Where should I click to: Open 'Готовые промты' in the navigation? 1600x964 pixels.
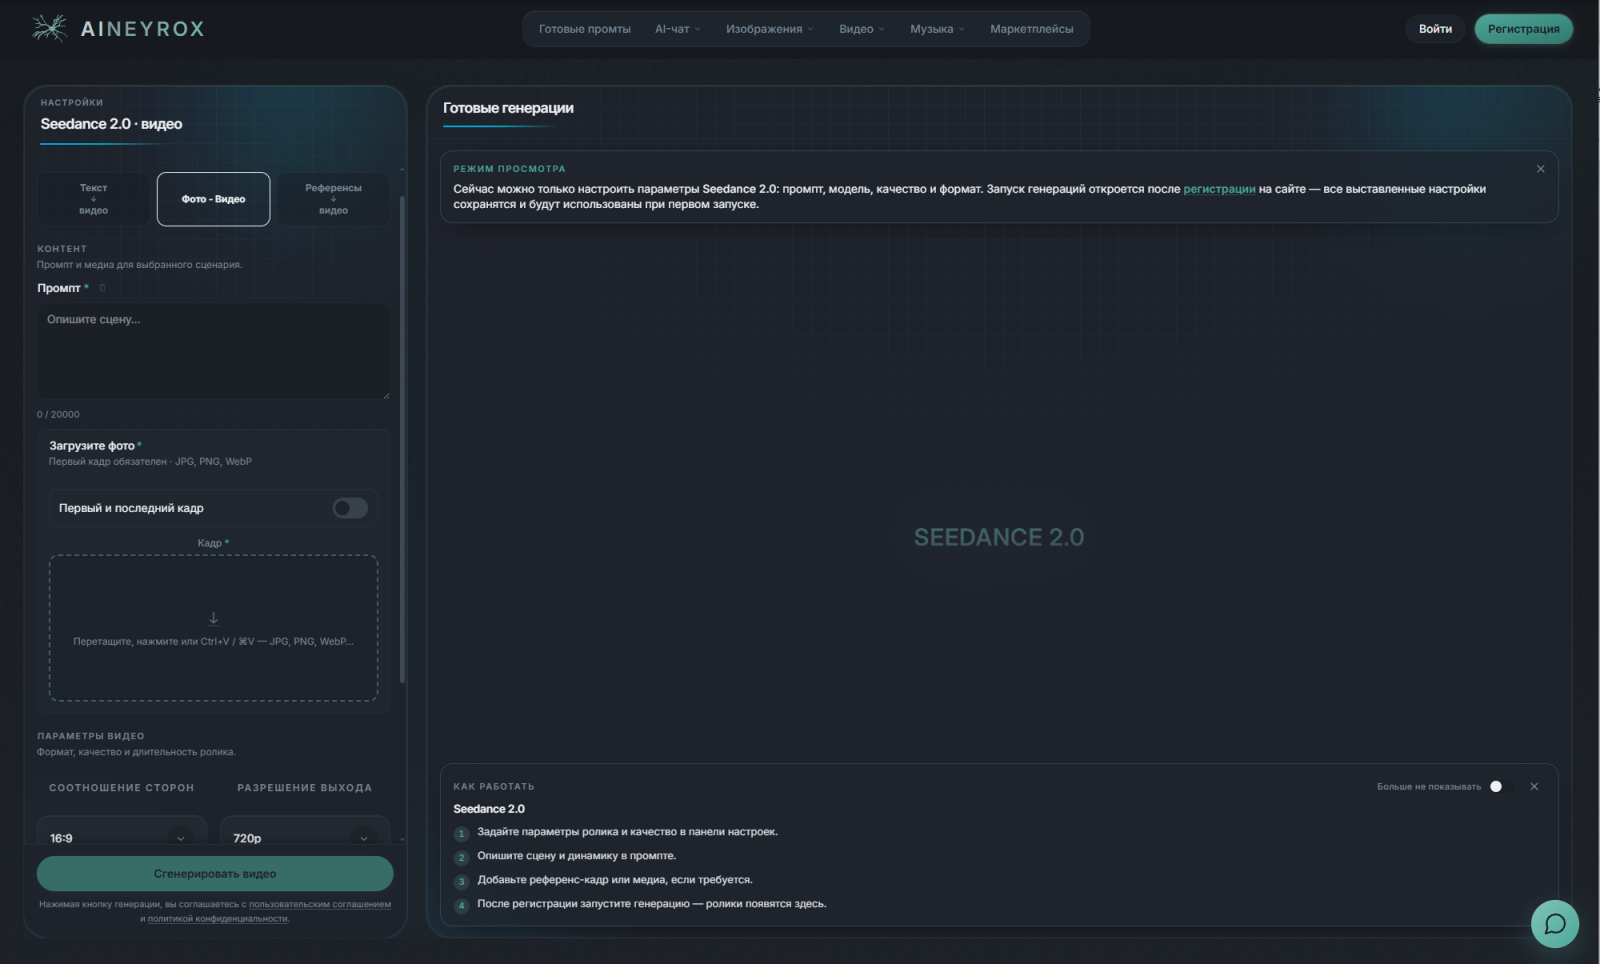(x=585, y=29)
